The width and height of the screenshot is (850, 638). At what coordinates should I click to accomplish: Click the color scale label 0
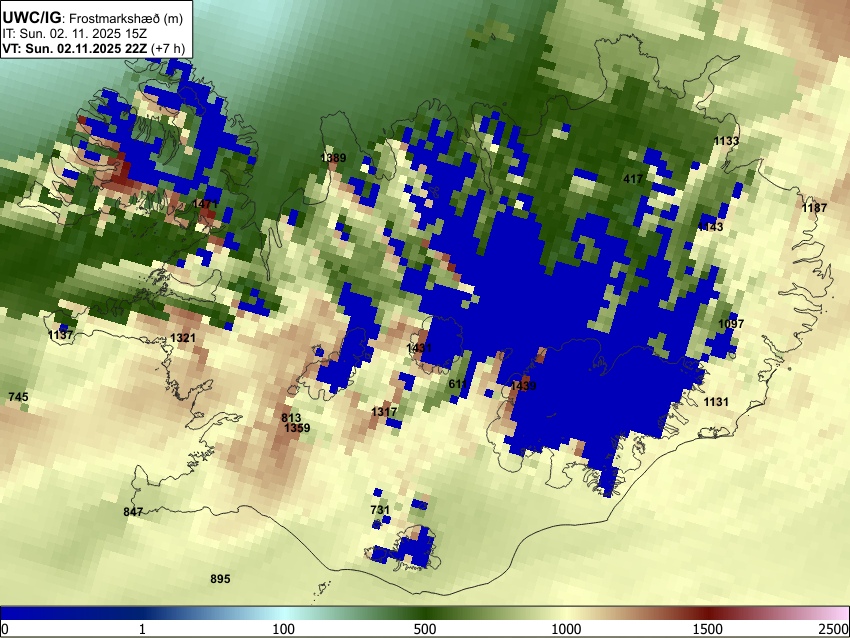click(5, 629)
